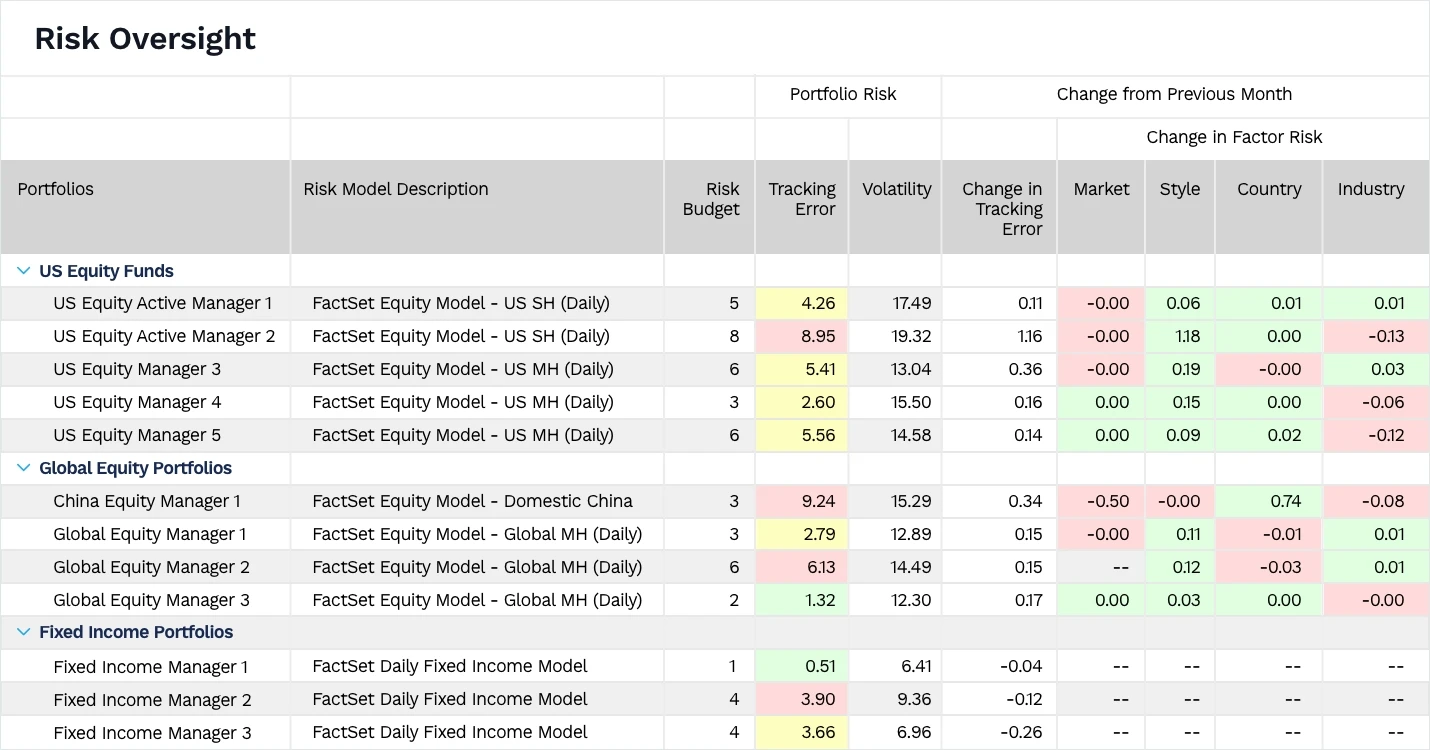Open the US Equity Funds group label
The height and width of the screenshot is (750, 1430).
[106, 270]
